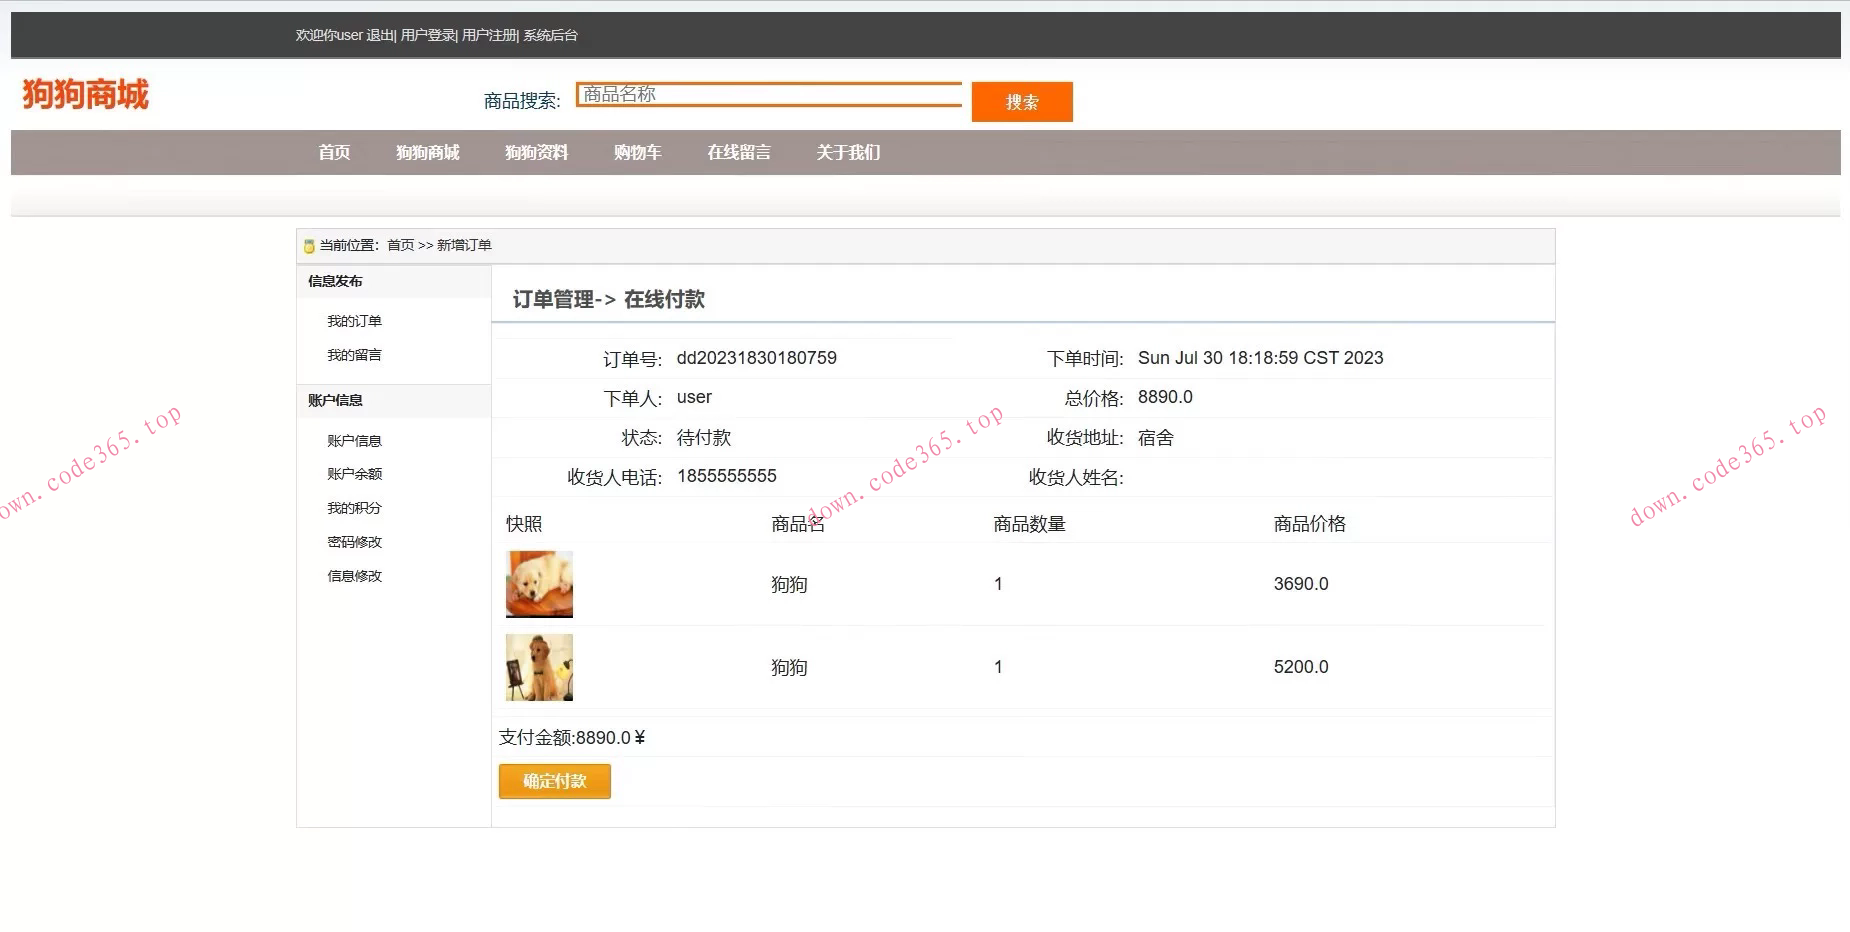Image resolution: width=1850 pixels, height=932 pixels.
Task: Open the 购物车 shopping cart page
Action: (x=638, y=152)
